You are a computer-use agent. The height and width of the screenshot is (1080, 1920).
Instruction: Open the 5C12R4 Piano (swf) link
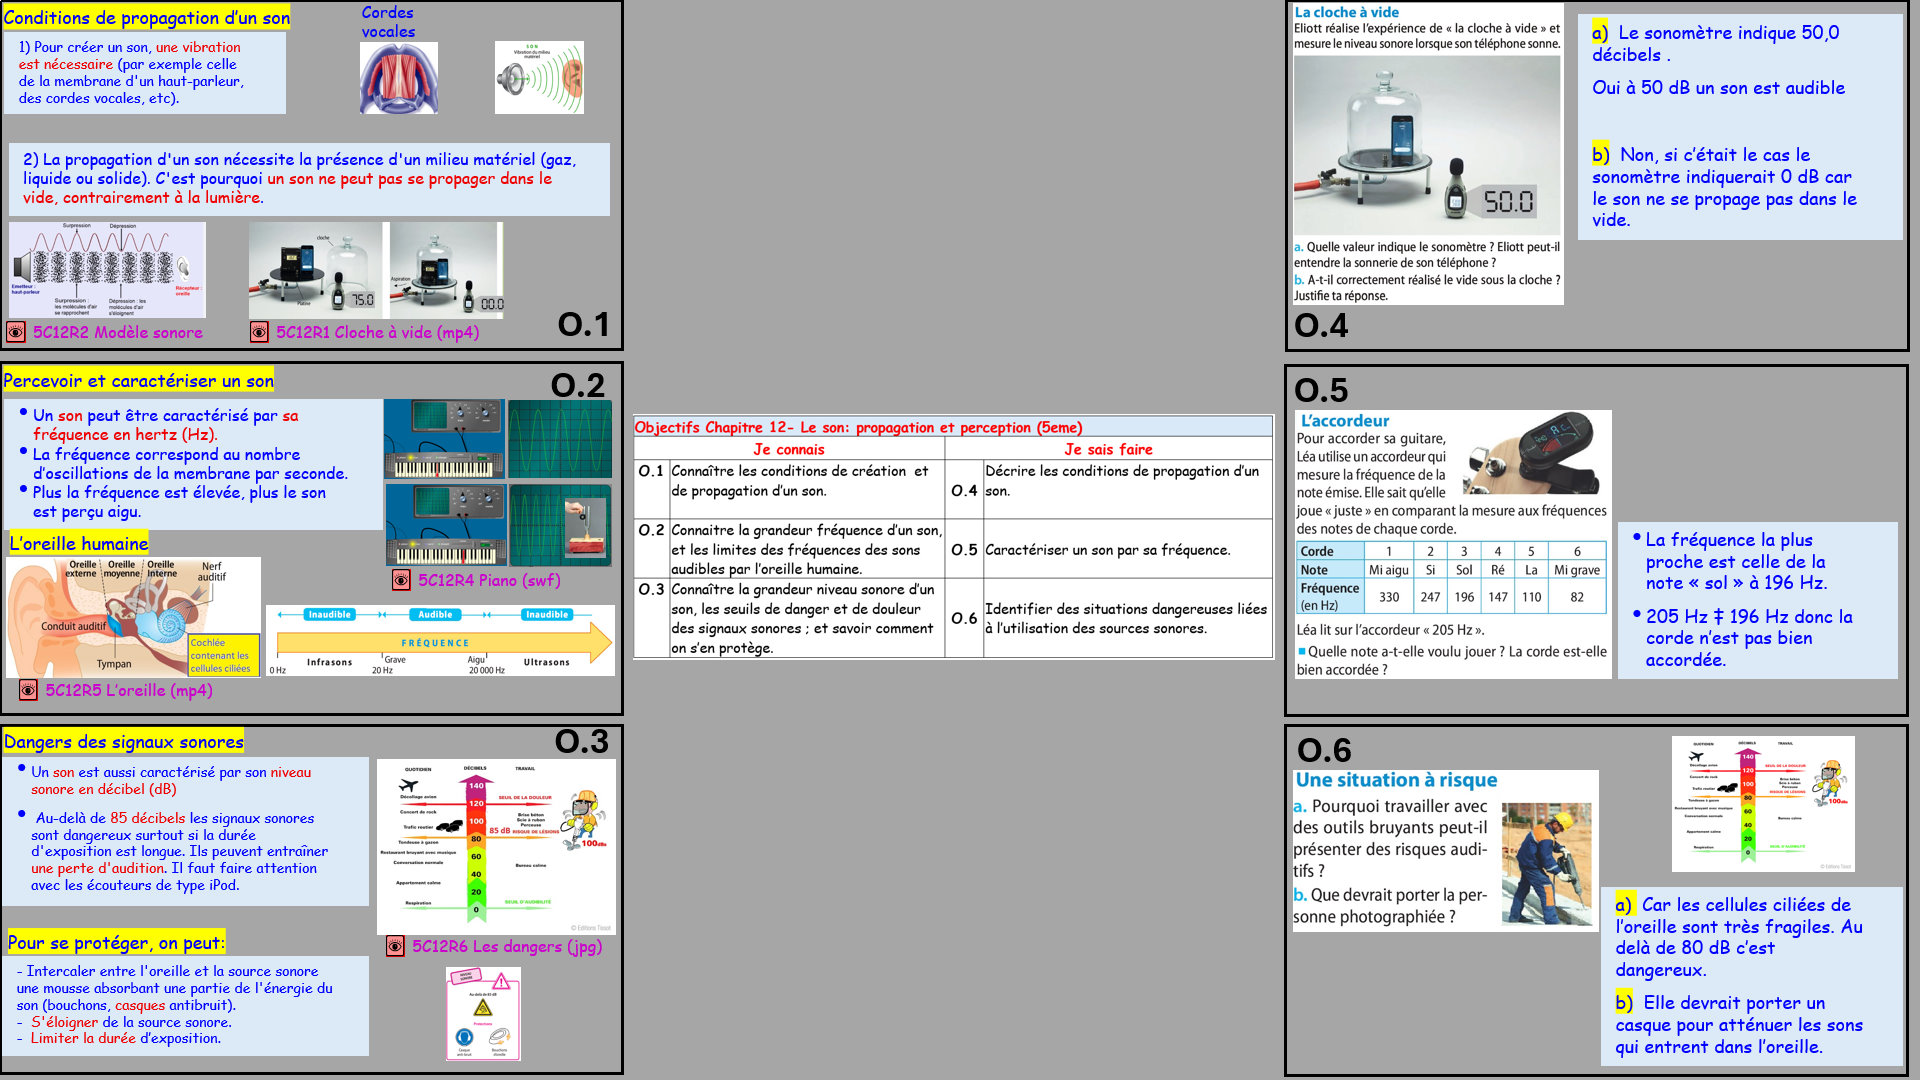point(489,580)
